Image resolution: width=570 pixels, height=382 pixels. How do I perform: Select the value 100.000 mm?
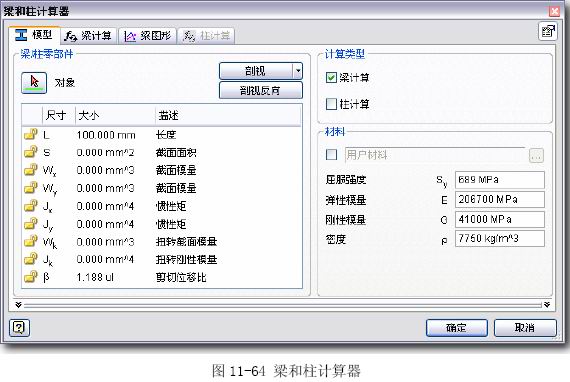tap(106, 135)
